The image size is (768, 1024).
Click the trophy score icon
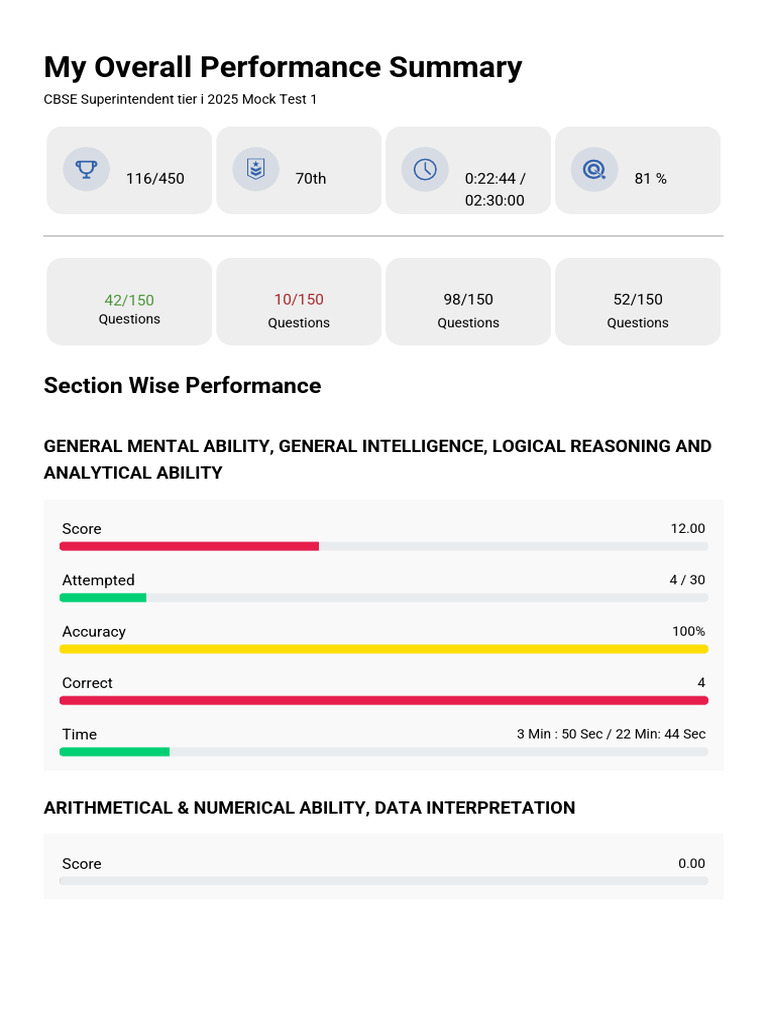[86, 169]
